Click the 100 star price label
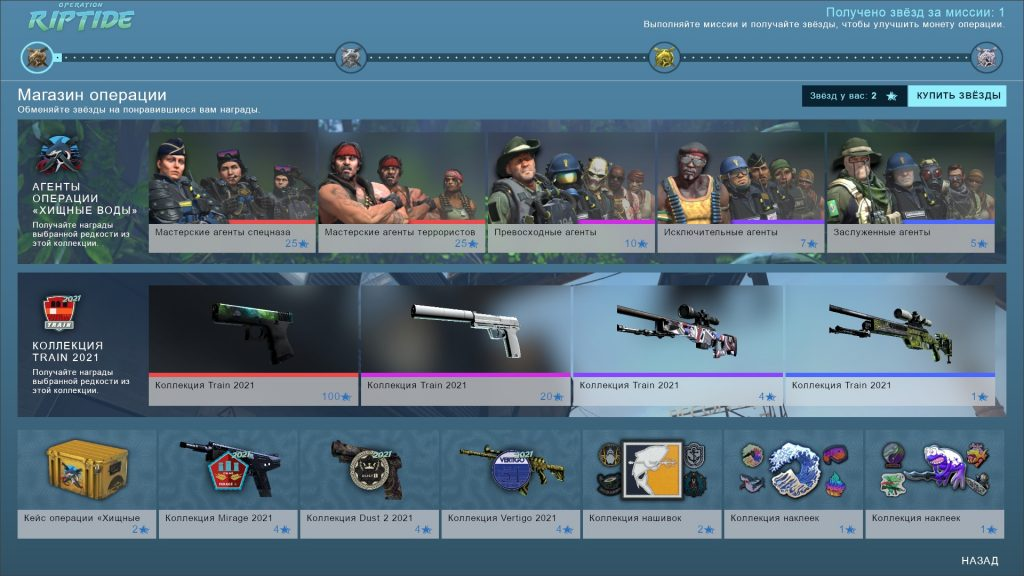 coord(336,396)
